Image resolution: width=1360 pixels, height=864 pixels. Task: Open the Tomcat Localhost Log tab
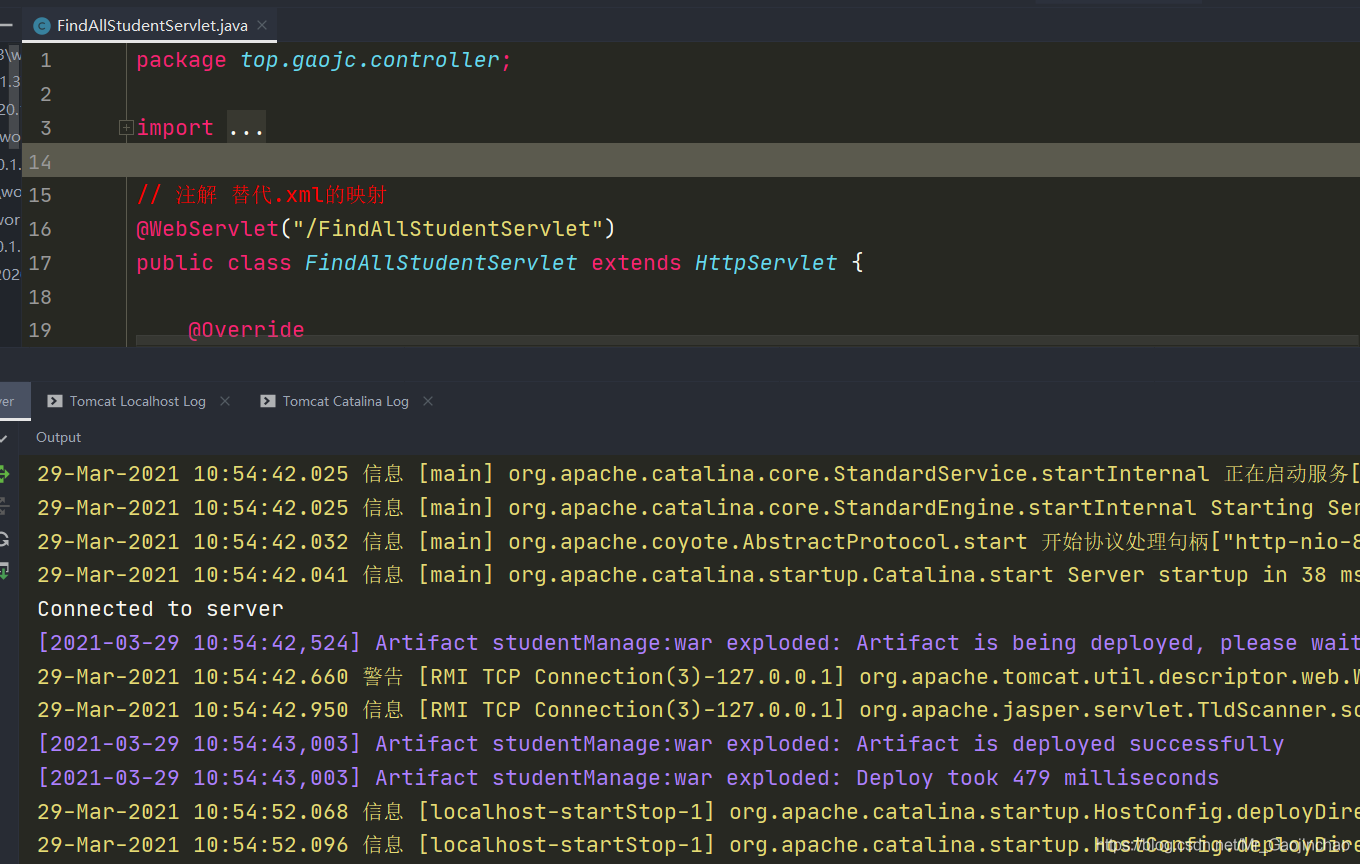point(138,401)
